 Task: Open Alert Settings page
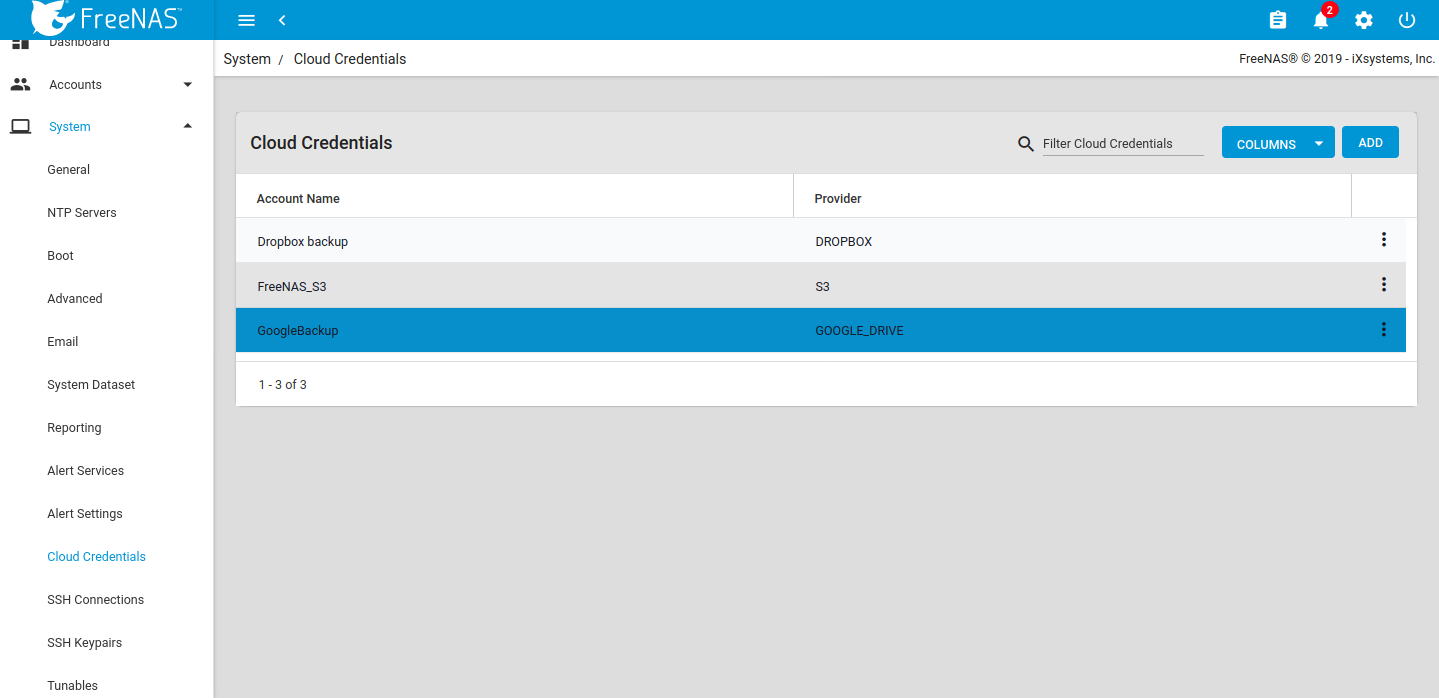coord(85,514)
